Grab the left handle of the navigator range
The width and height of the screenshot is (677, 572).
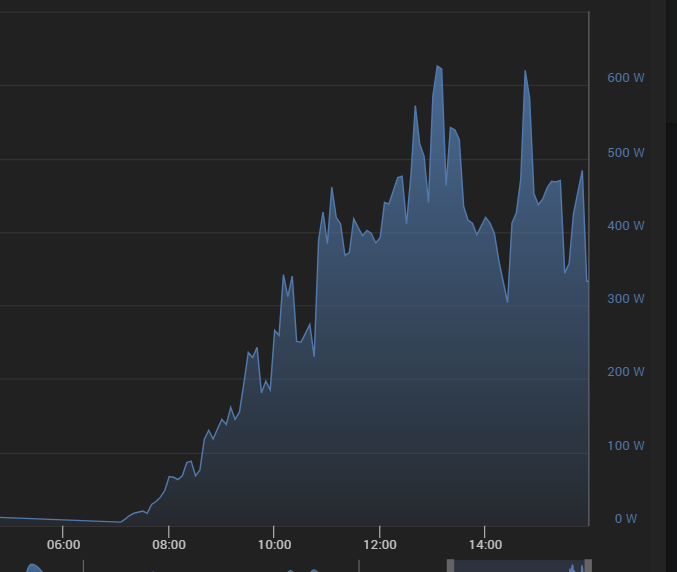[x=450, y=566]
